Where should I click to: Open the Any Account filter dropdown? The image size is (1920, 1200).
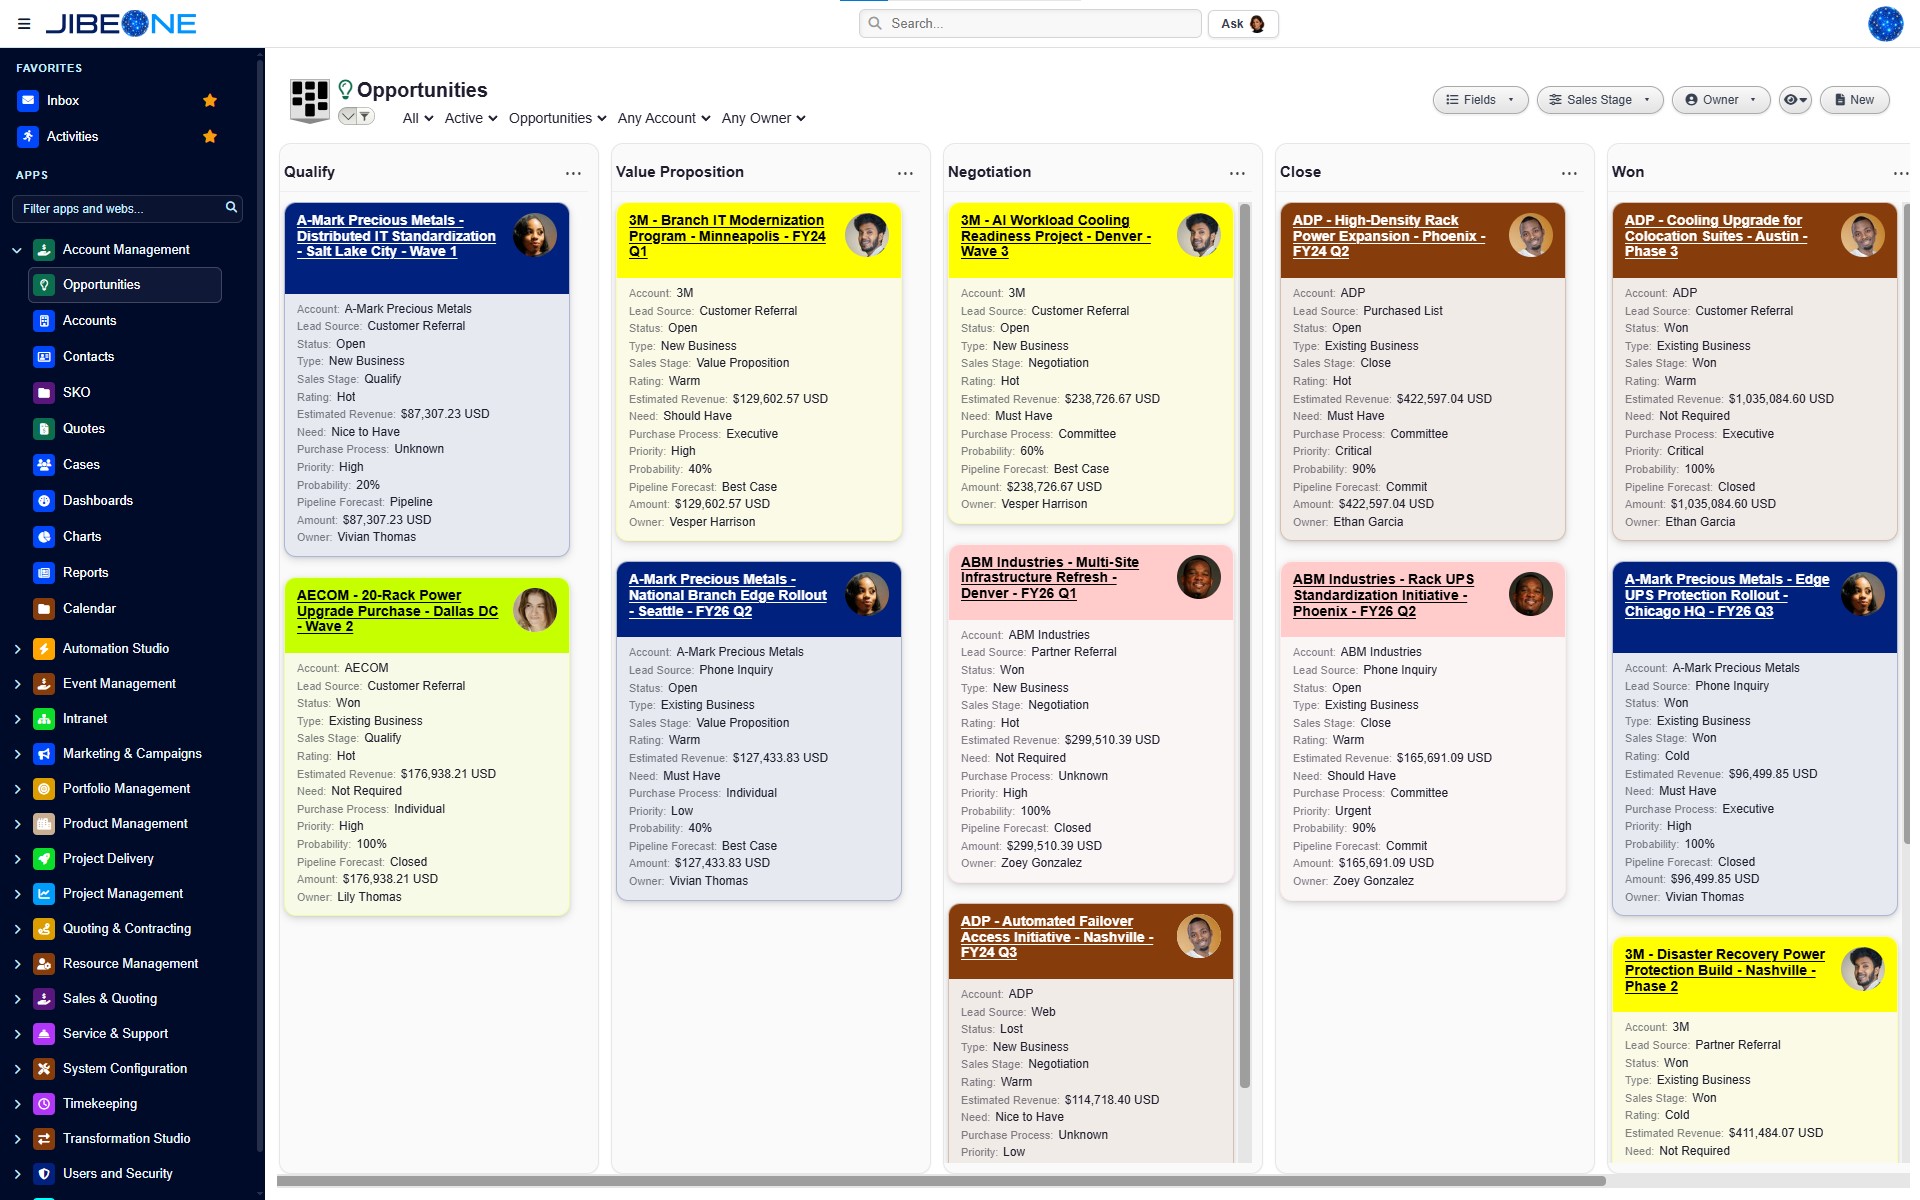click(664, 118)
